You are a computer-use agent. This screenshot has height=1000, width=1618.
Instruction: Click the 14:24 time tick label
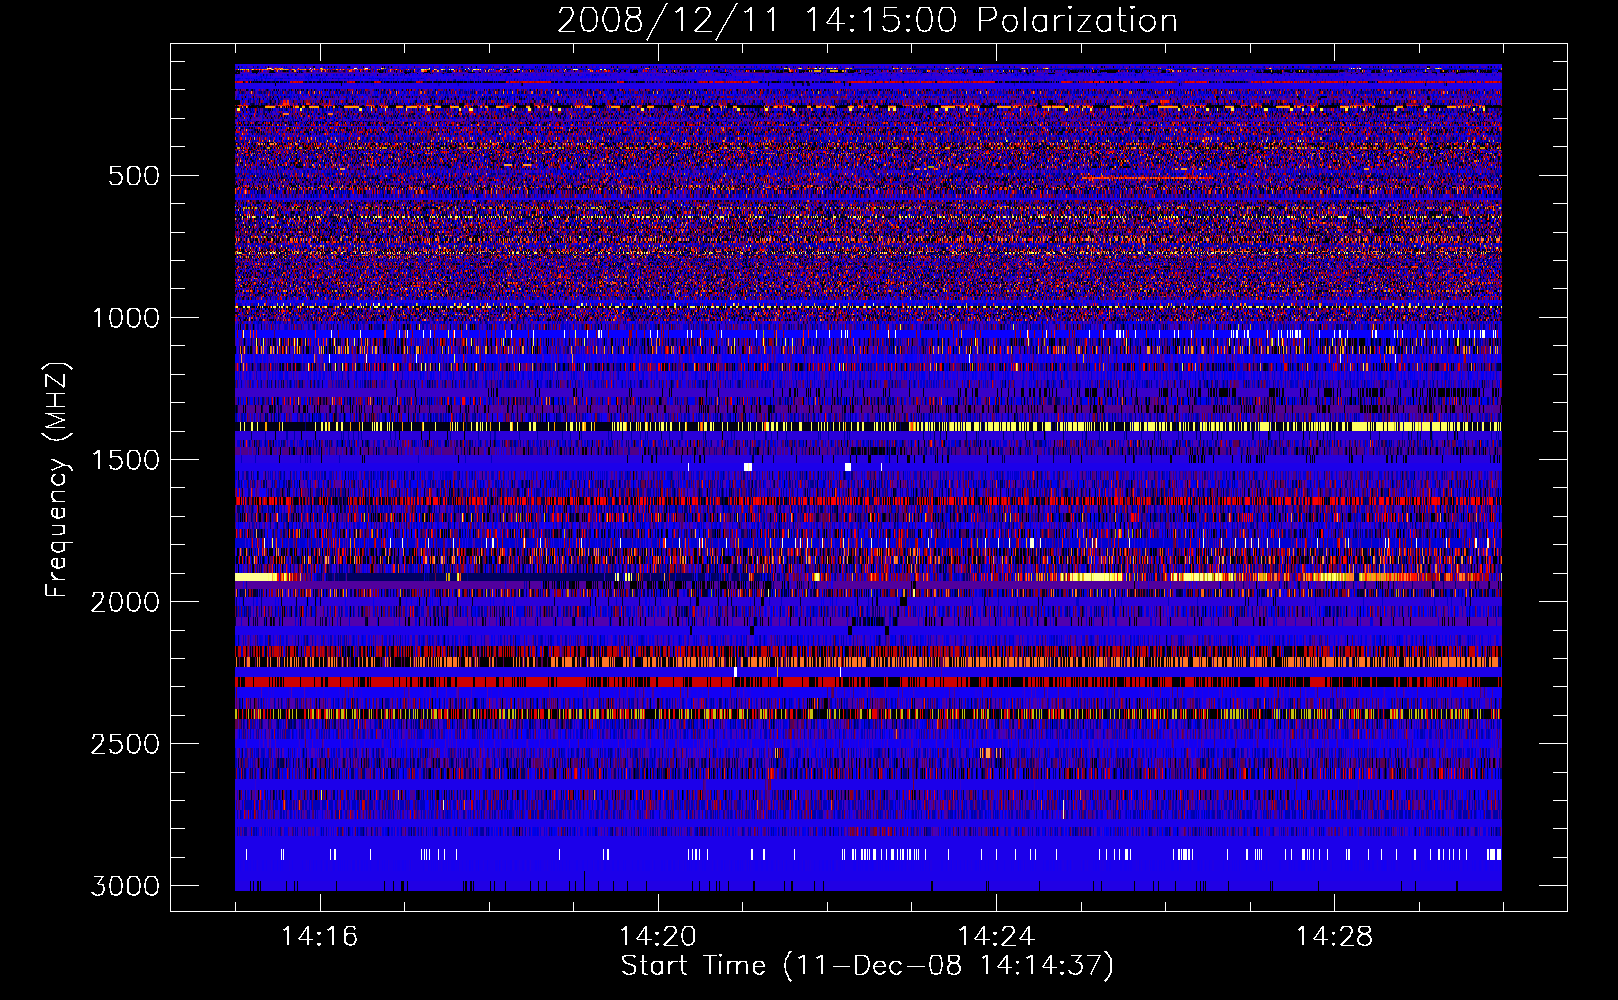(x=995, y=936)
